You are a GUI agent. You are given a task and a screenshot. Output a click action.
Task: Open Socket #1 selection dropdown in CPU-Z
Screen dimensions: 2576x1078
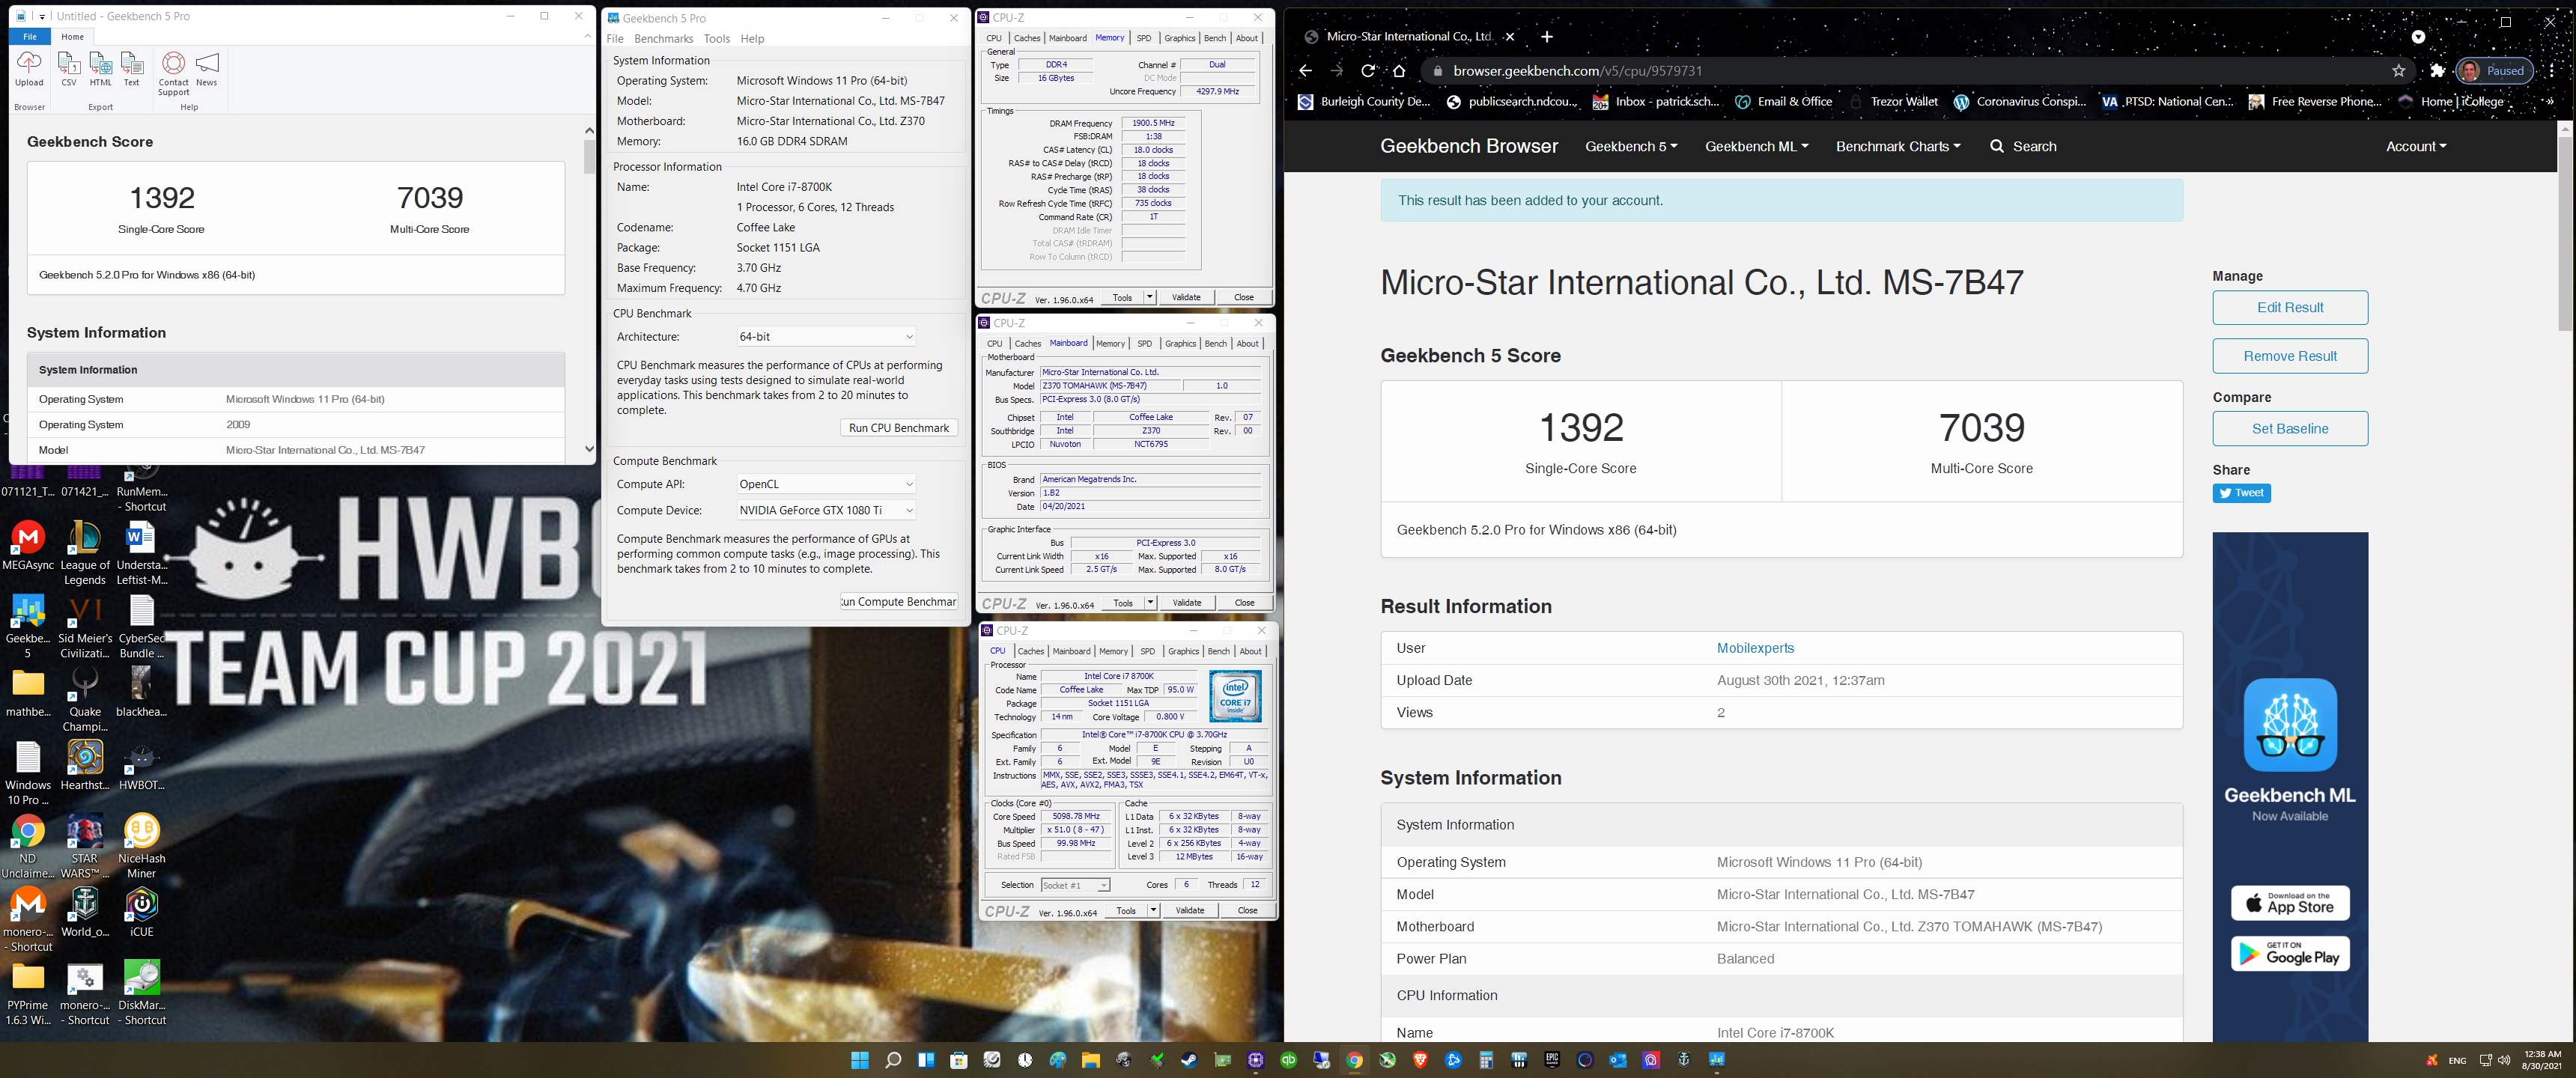[x=1075, y=885]
